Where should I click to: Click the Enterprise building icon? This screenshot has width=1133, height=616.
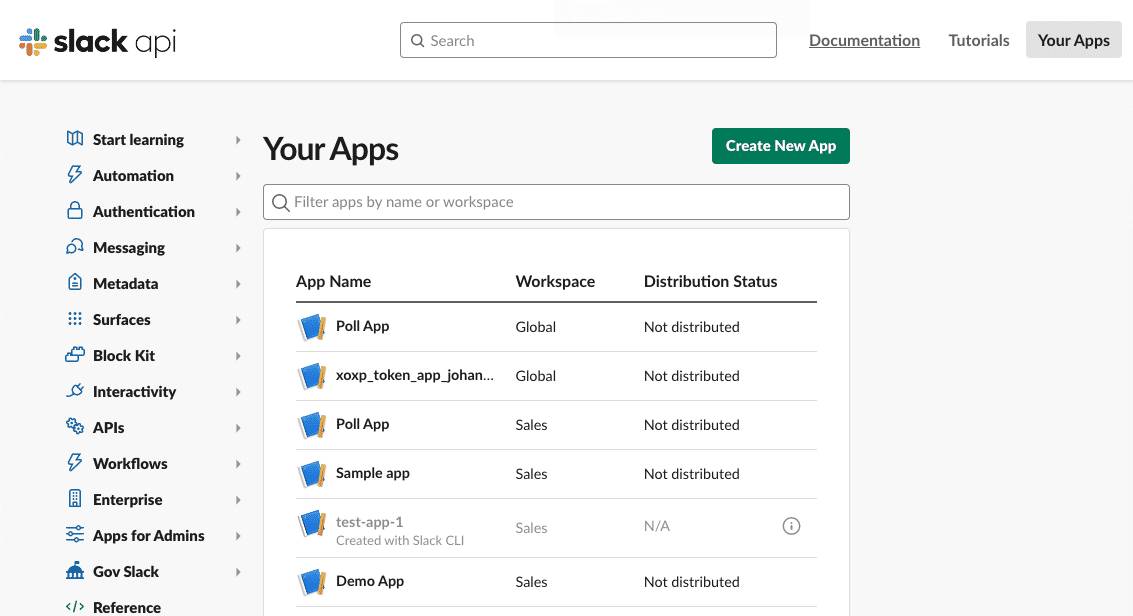click(x=74, y=498)
